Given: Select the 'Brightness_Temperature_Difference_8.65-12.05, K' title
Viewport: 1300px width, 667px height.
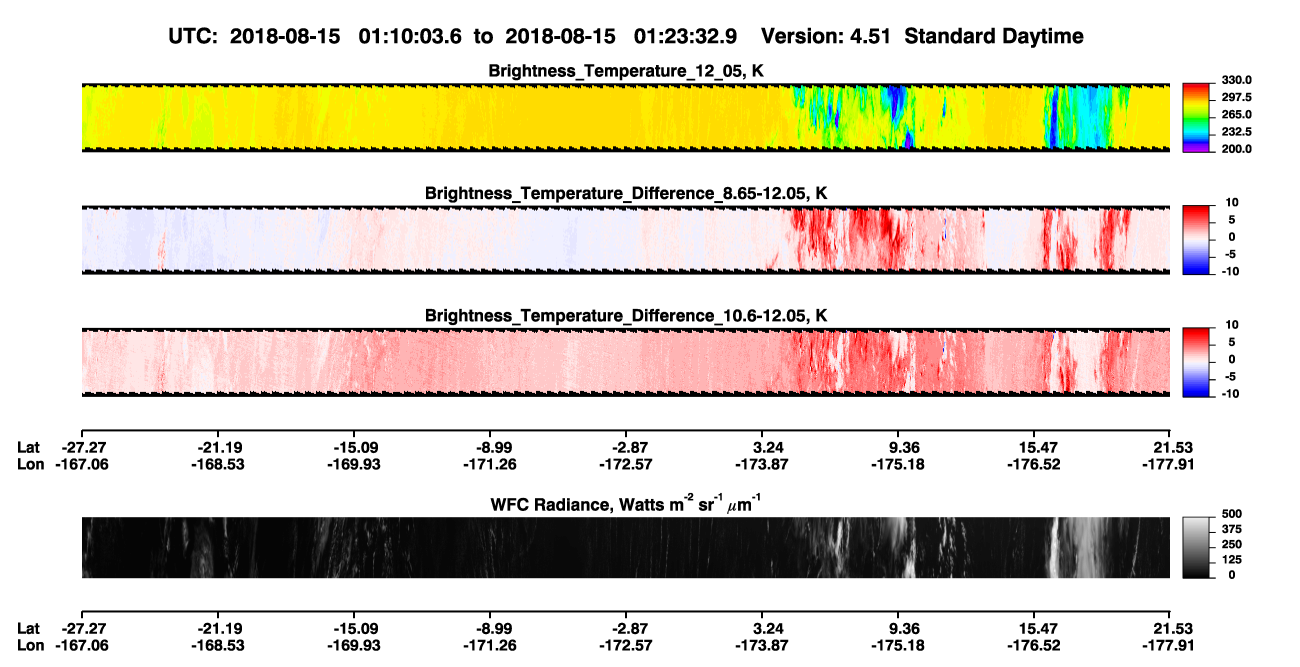Looking at the screenshot, I should click(x=625, y=193).
